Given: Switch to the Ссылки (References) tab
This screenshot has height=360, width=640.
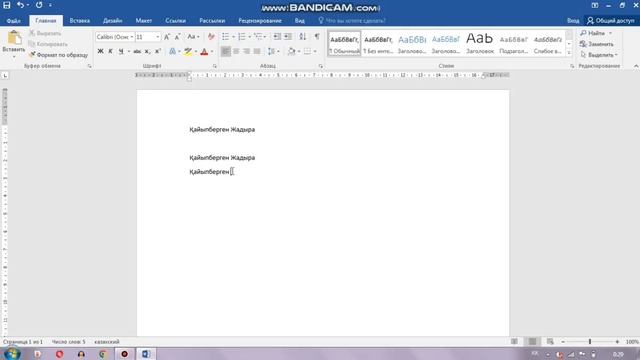Looking at the screenshot, I should coord(176,21).
